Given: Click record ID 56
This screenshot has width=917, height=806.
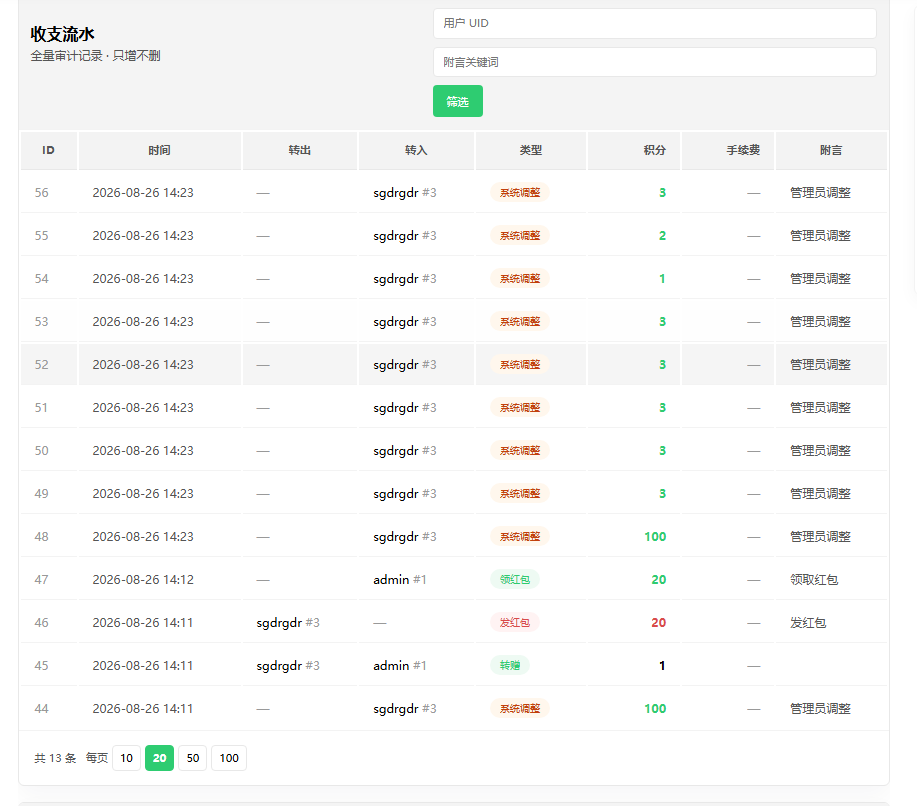Looking at the screenshot, I should click(x=42, y=192).
